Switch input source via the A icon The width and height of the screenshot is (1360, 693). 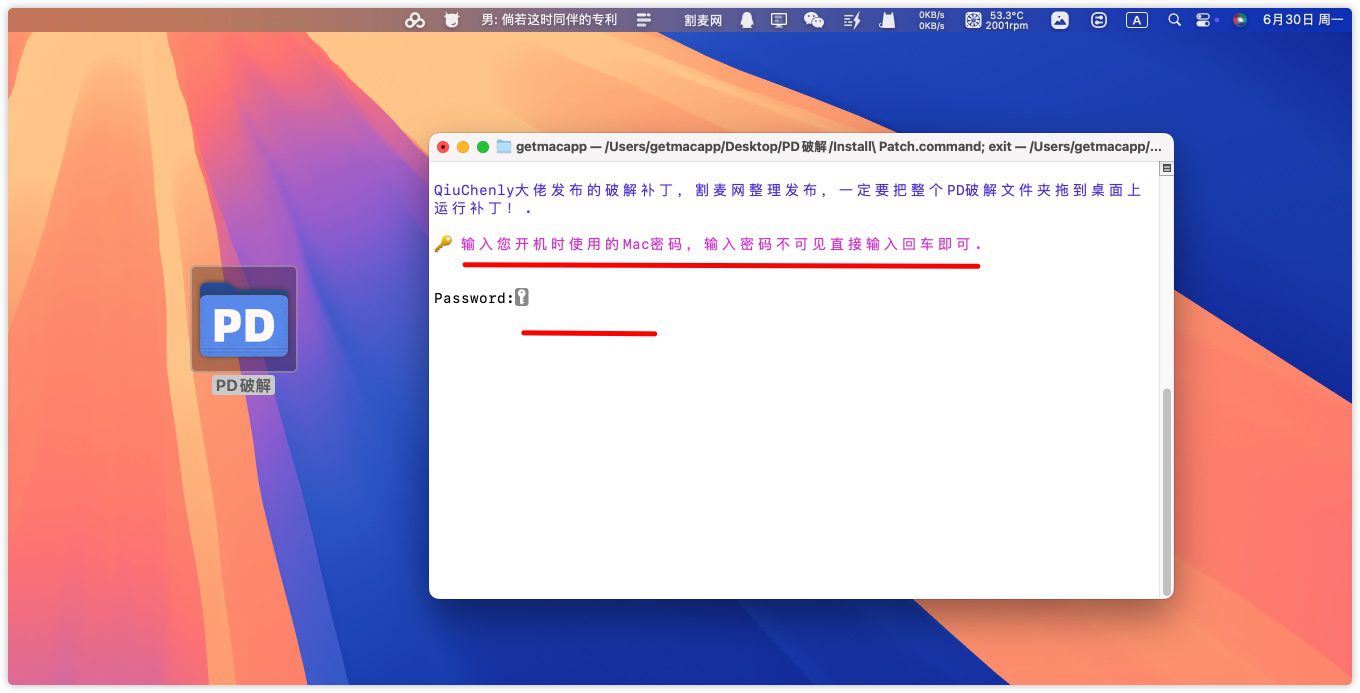(x=1137, y=20)
